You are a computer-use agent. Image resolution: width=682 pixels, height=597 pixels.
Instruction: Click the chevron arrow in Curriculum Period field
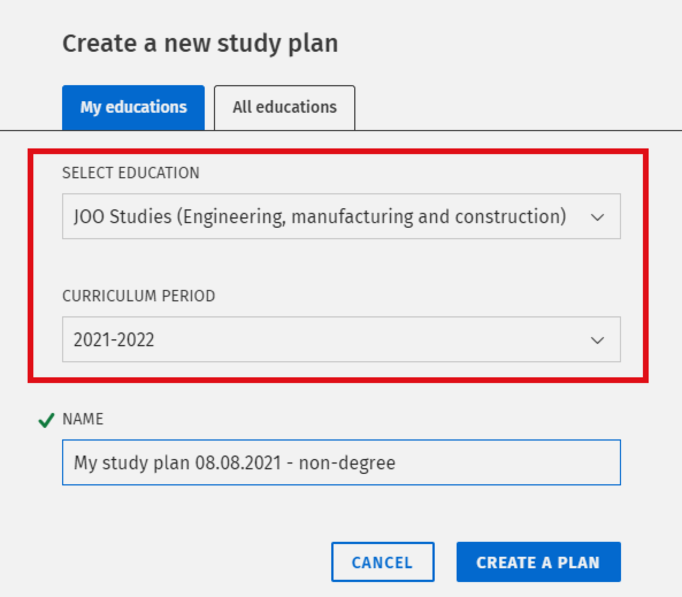pos(598,340)
